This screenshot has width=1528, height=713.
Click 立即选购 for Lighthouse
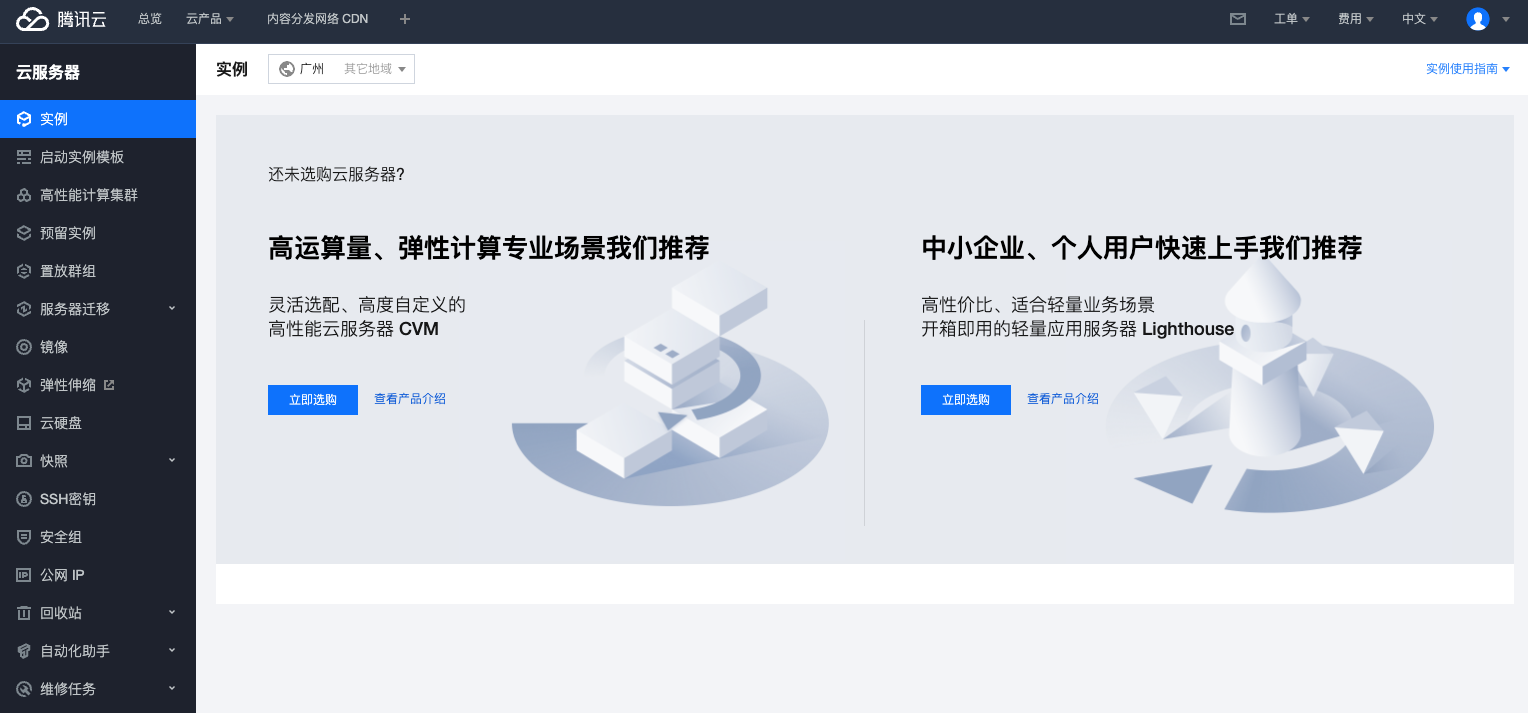click(966, 399)
